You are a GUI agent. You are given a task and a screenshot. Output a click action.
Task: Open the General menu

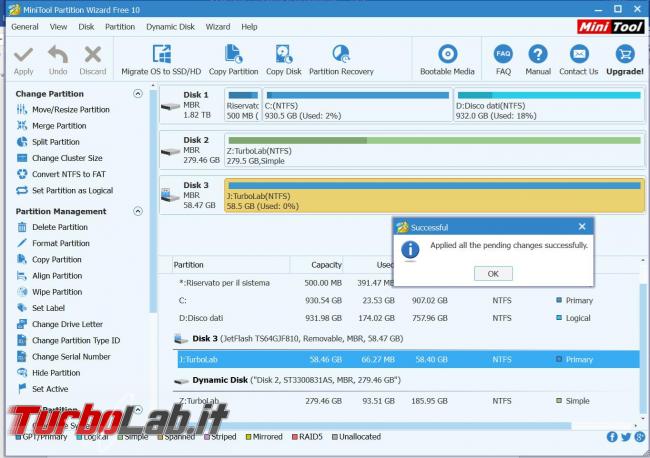click(25, 27)
